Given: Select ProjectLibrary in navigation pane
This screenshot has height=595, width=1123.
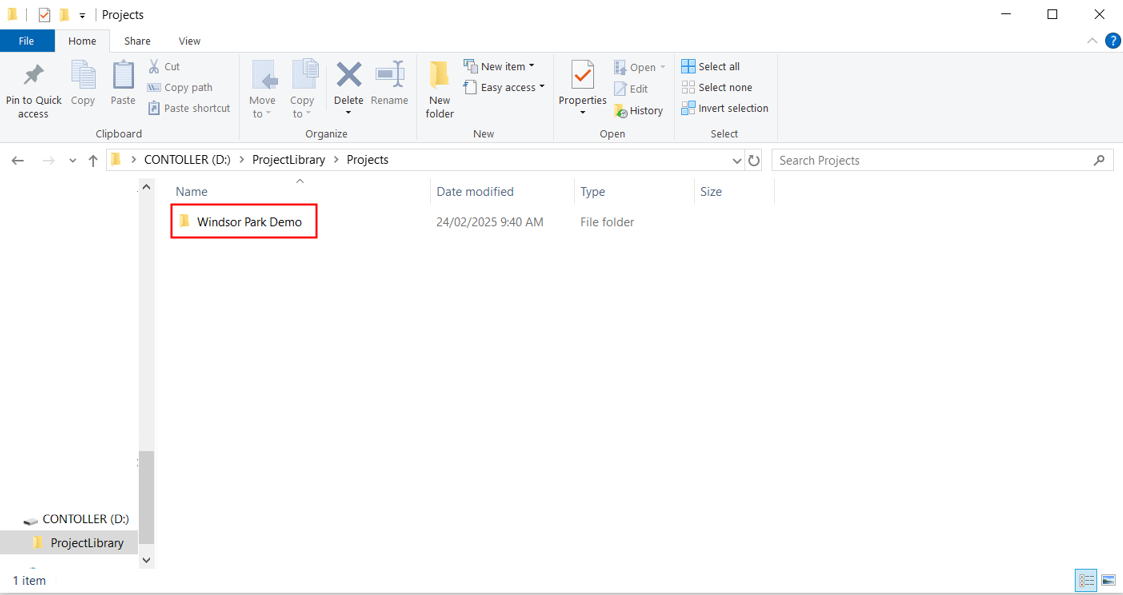Looking at the screenshot, I should [79, 543].
